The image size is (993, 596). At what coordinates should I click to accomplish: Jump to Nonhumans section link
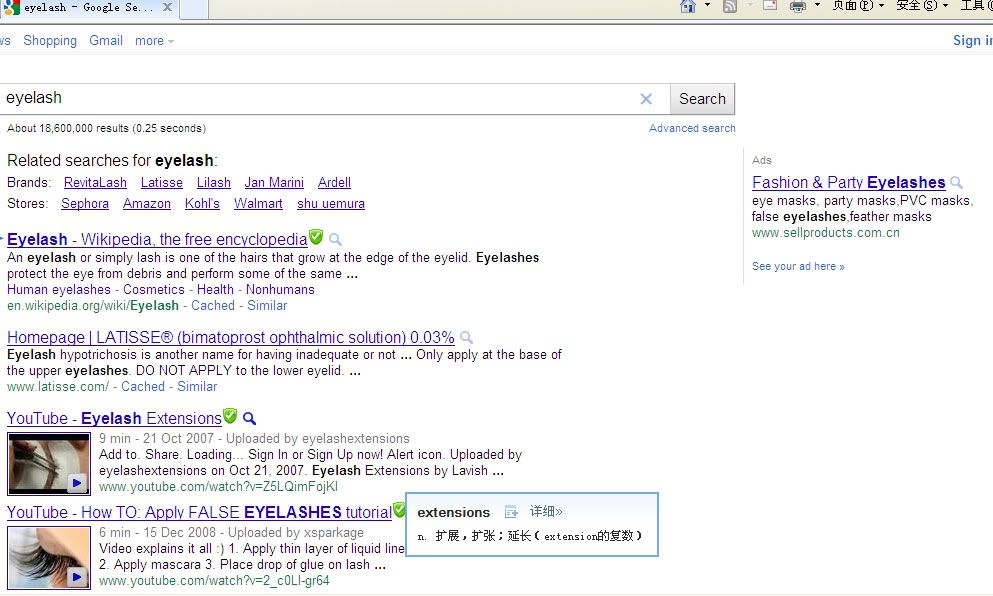click(280, 289)
